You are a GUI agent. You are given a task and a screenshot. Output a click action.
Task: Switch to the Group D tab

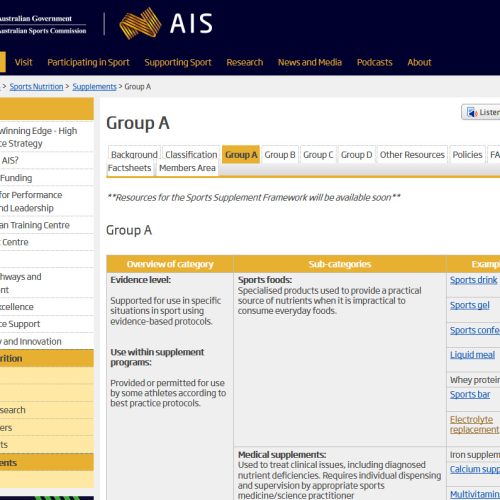(x=356, y=155)
